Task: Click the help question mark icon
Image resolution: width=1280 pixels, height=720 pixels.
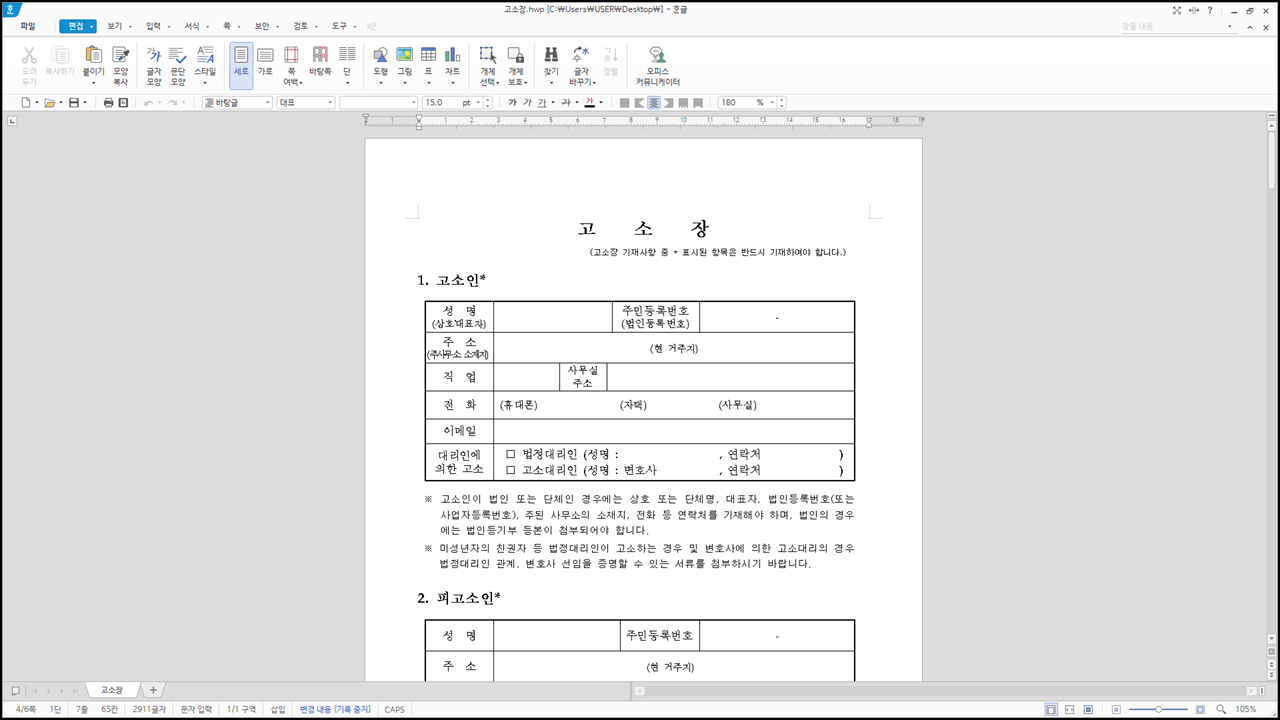Action: point(1209,10)
